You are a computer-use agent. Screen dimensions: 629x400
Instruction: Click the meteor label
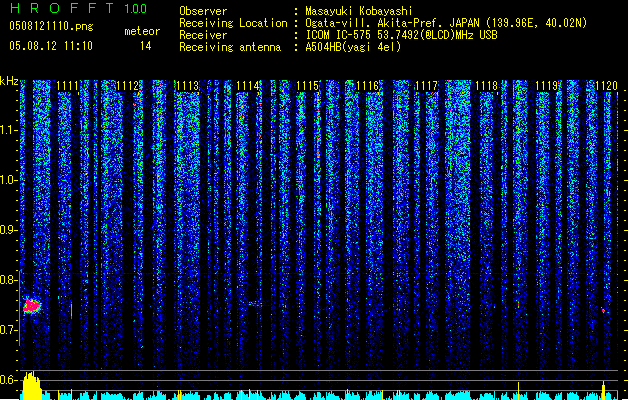(x=142, y=31)
